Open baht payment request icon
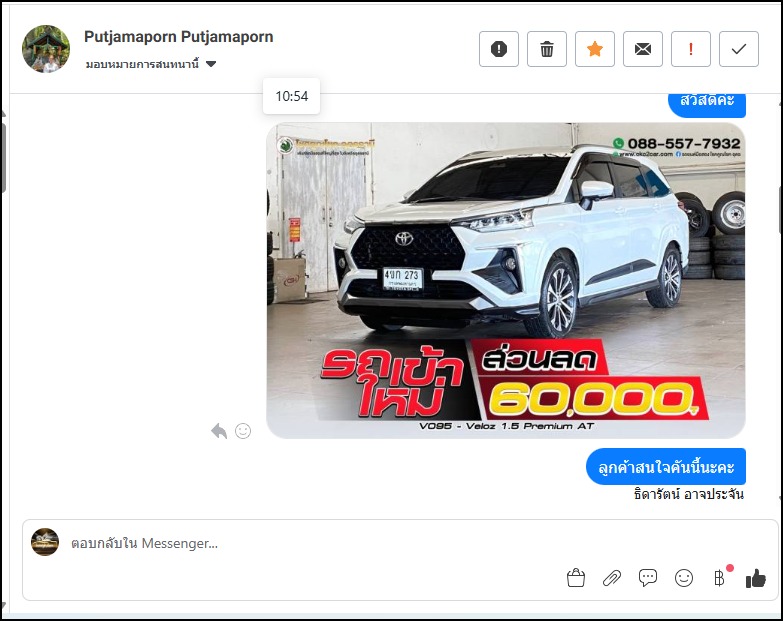Image resolution: width=783 pixels, height=621 pixels. tap(720, 578)
